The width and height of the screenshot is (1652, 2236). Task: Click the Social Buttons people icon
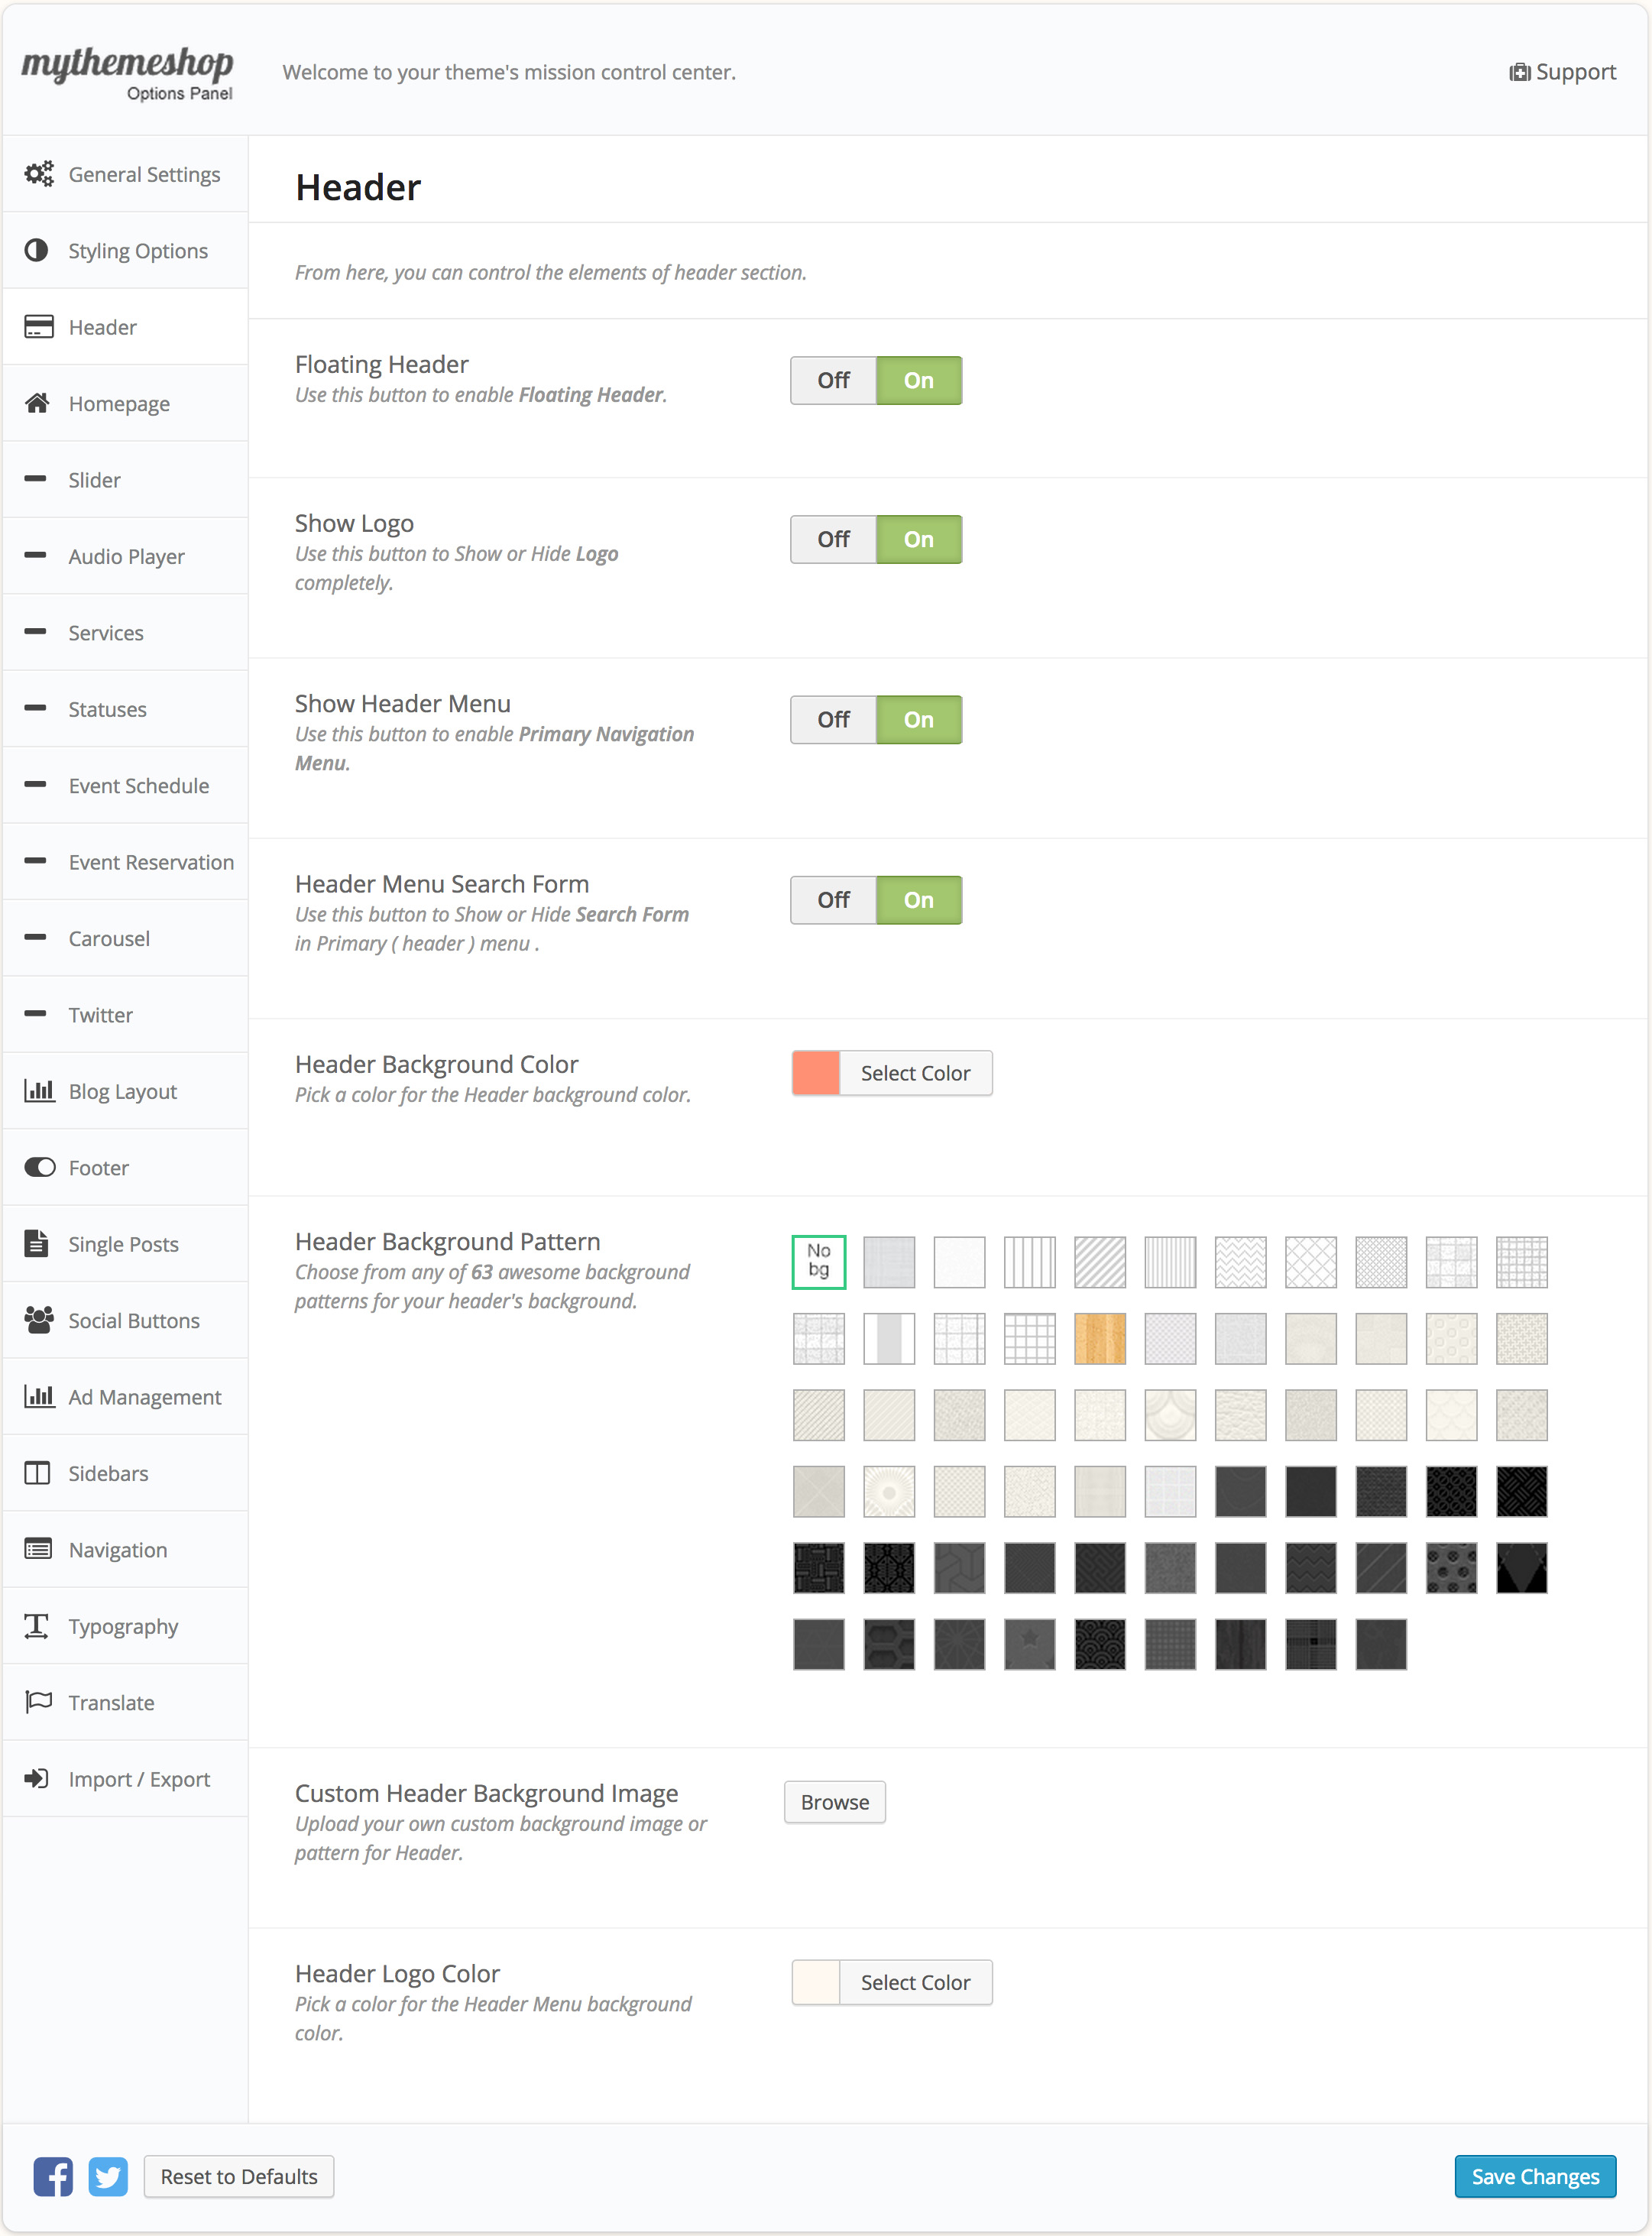coord(38,1320)
